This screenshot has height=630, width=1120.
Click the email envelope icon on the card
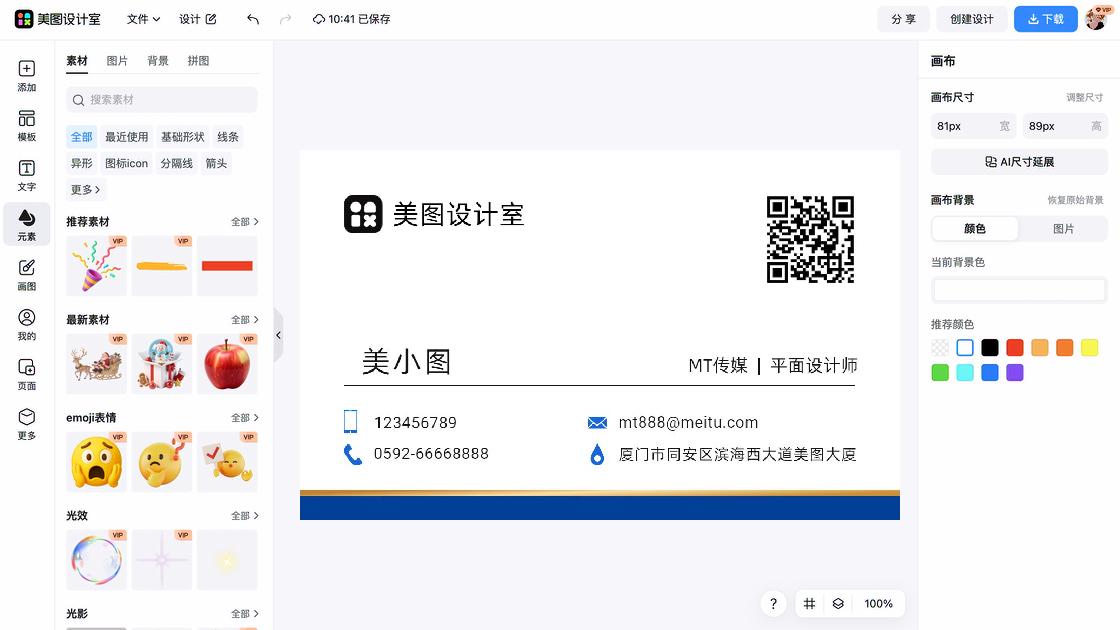point(597,423)
